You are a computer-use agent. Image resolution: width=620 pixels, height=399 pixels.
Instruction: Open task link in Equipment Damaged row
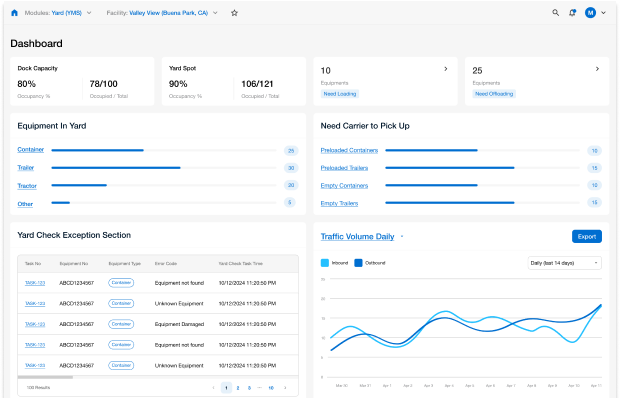pos(35,324)
